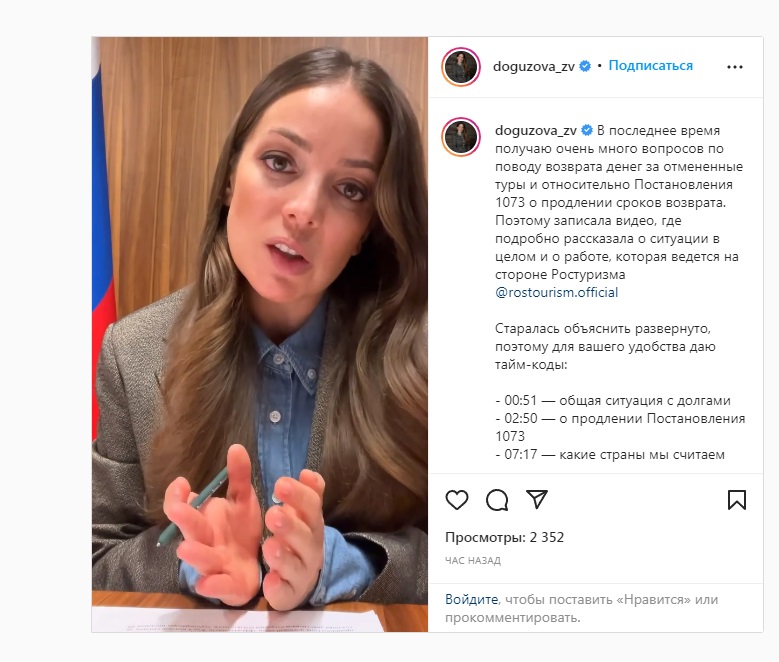This screenshot has width=779, height=662.
Task: Click the Войдите login link
Action: pos(471,599)
